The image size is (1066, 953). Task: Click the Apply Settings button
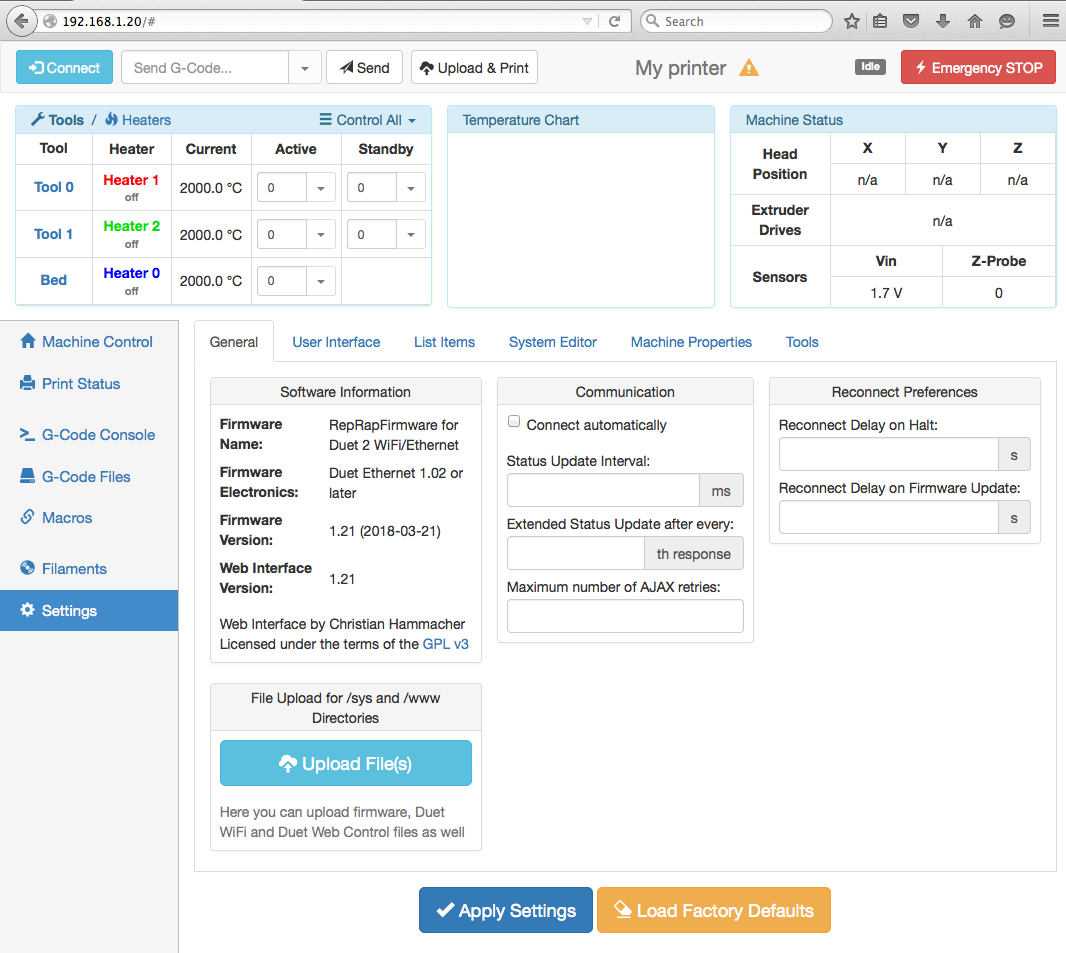[505, 910]
